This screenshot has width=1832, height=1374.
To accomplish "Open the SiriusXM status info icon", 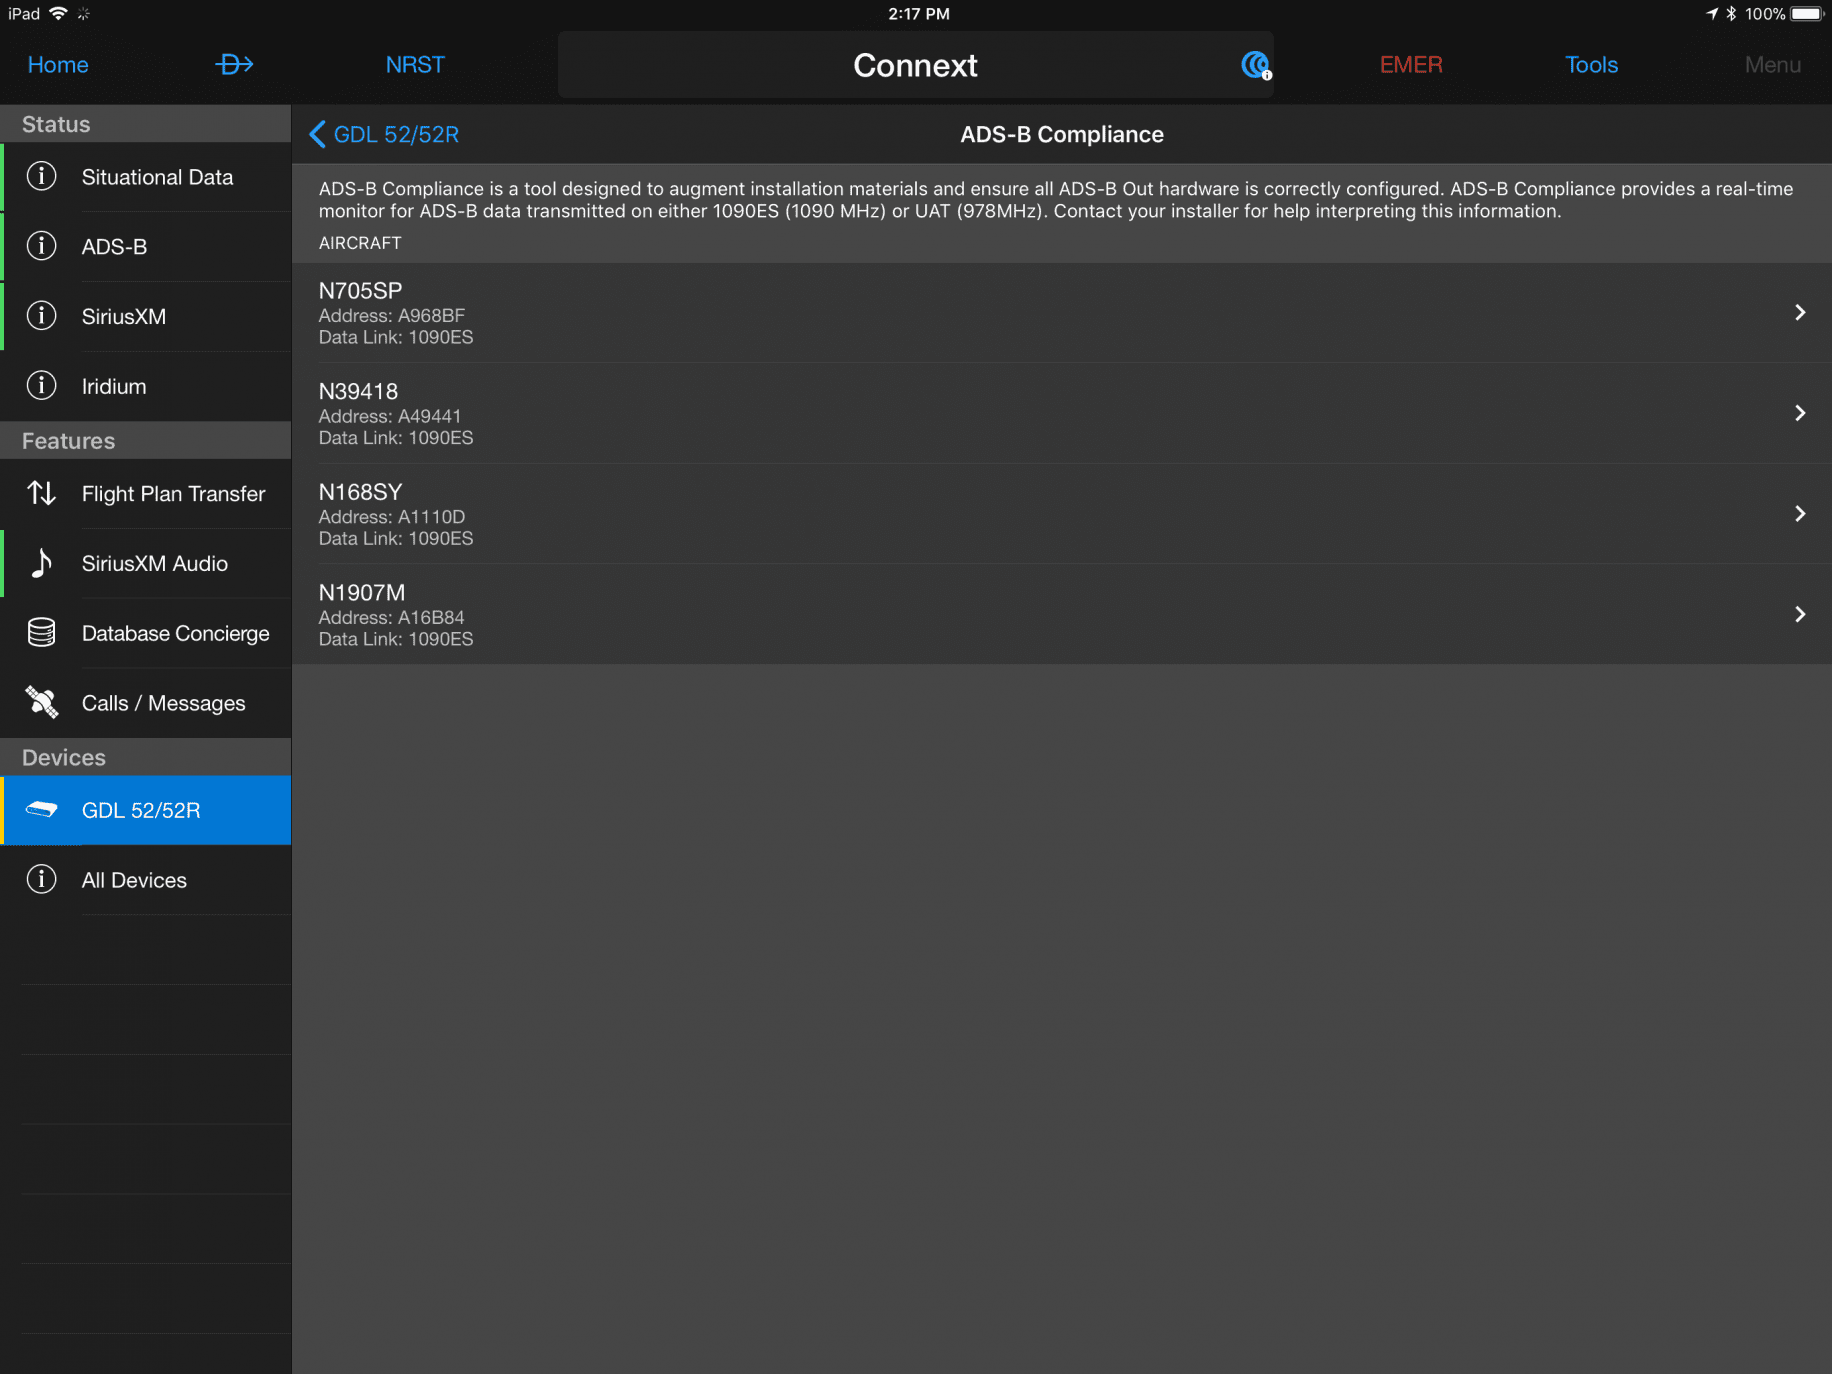I will 41,316.
